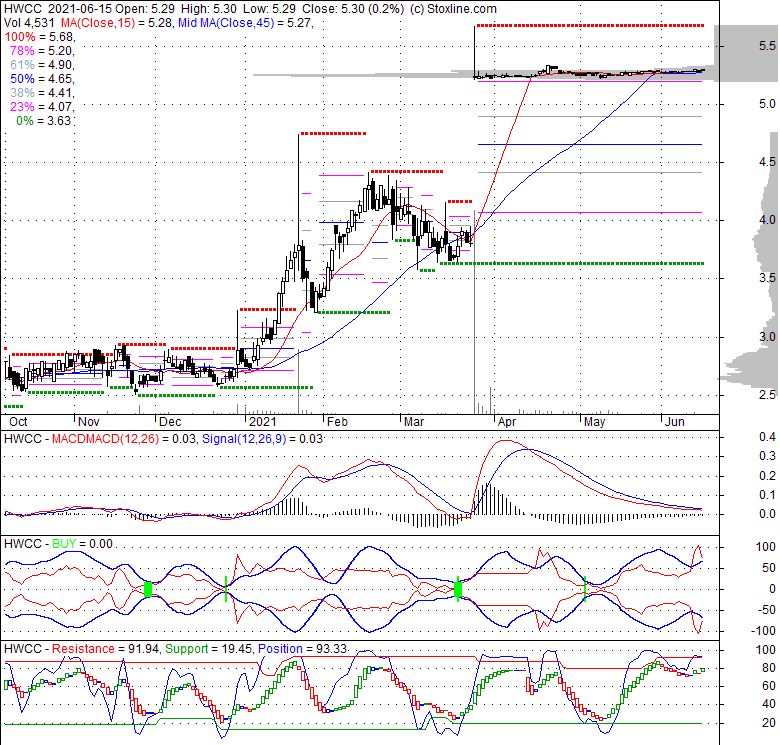Click the 3.0 price axis label
This screenshot has width=780, height=745.
(x=767, y=337)
